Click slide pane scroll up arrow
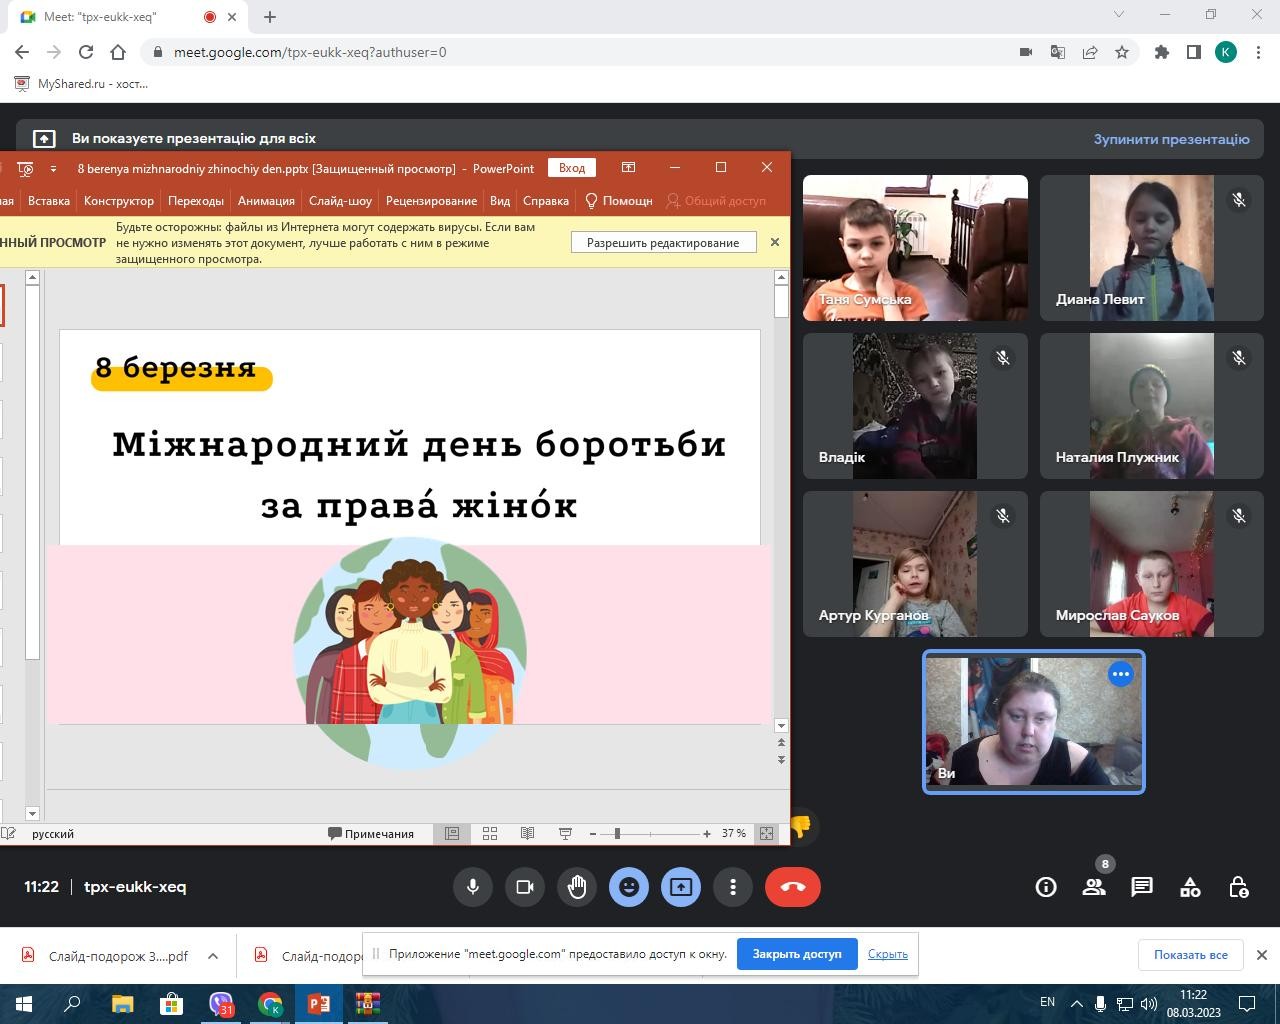1280x1024 pixels. coord(781,277)
